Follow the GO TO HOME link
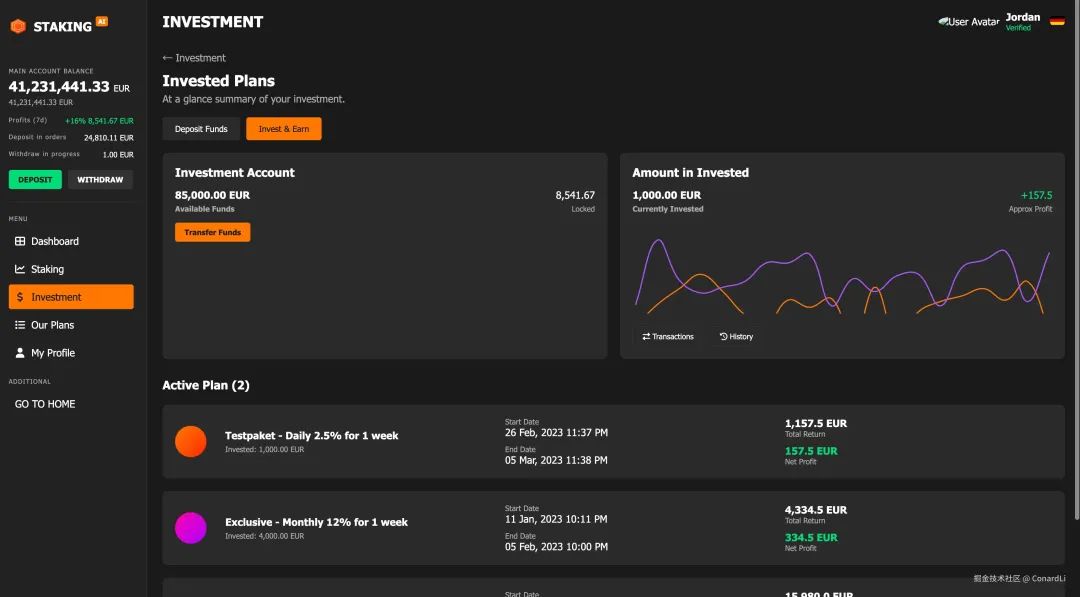This screenshot has height=597, width=1080. click(45, 404)
